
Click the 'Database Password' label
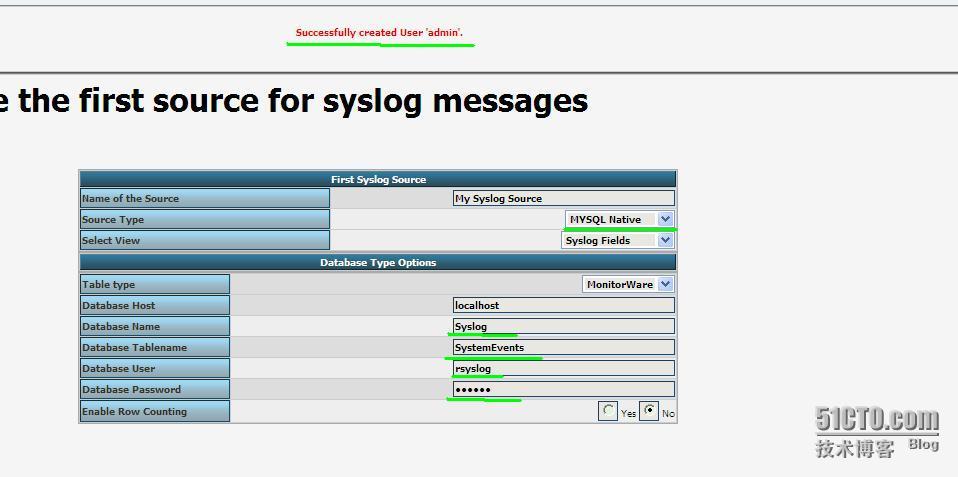point(155,390)
